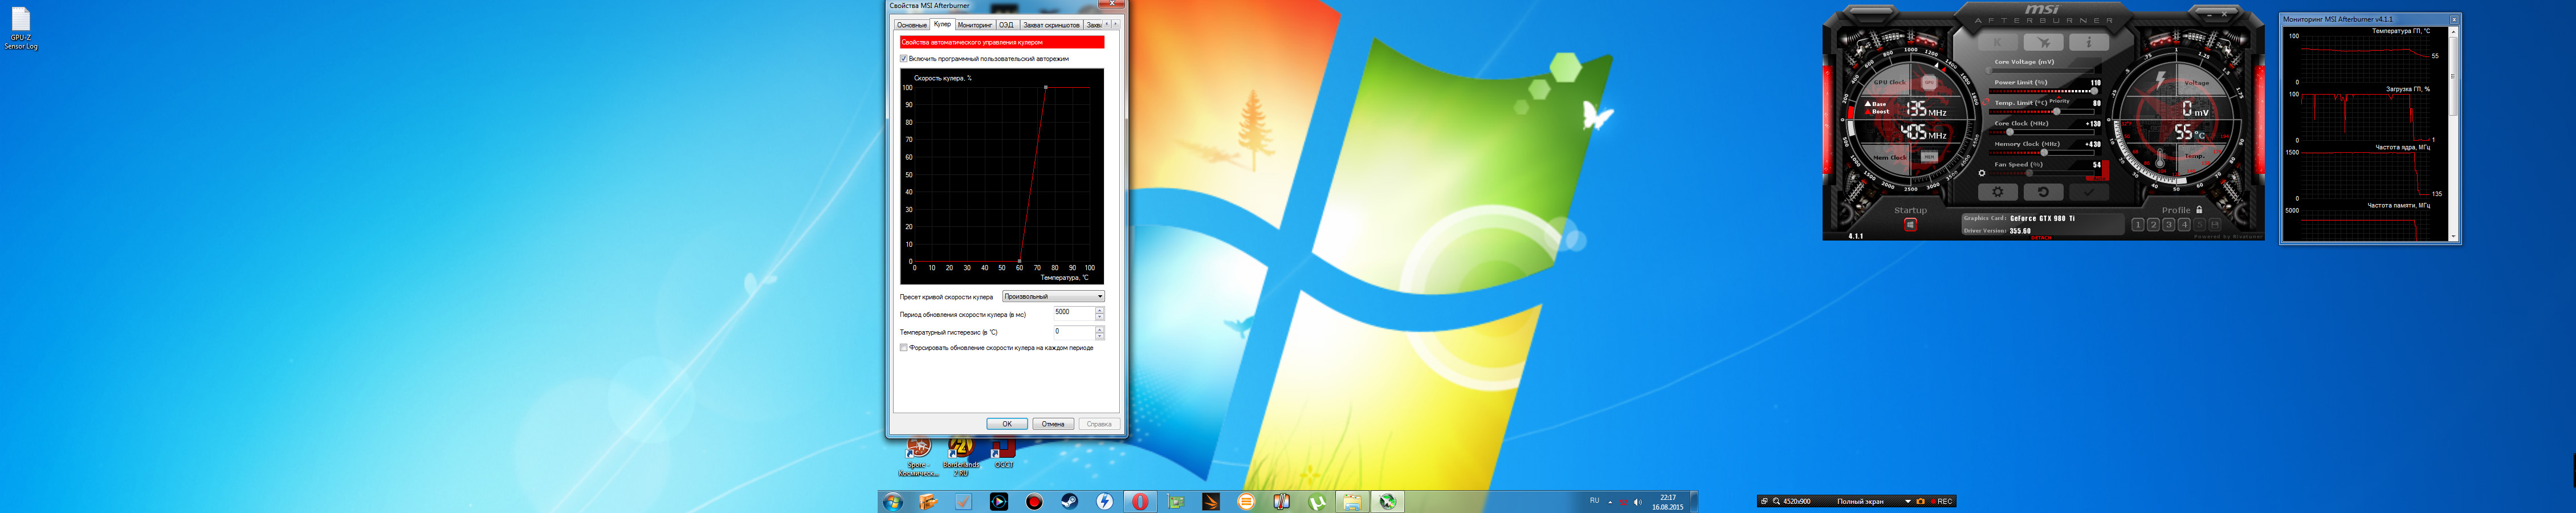Click the Temp. Limit slider handle
Image resolution: width=2576 pixels, height=513 pixels.
tap(2056, 111)
